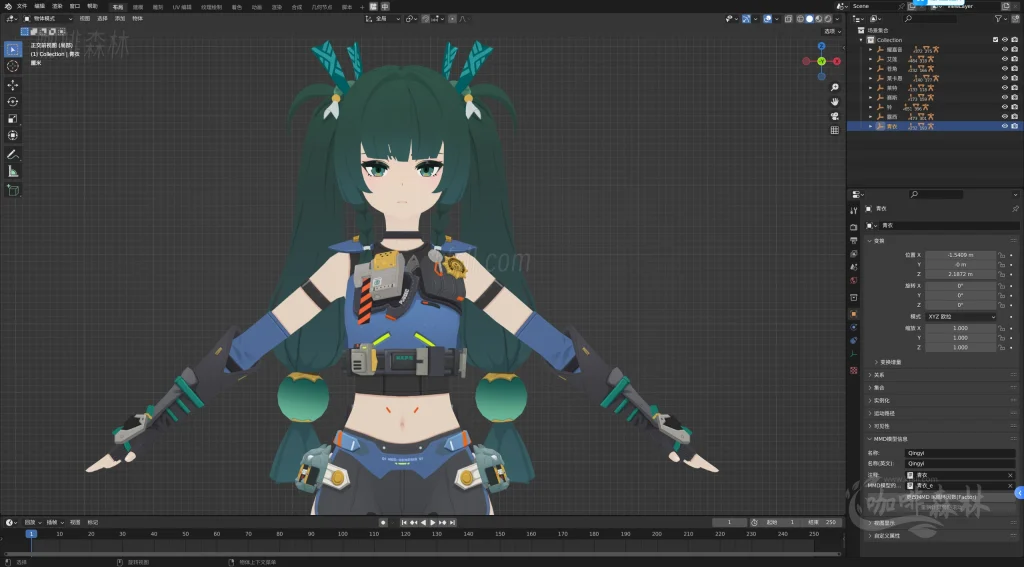Switch to the 几何节点 workspace tab

pos(321,7)
